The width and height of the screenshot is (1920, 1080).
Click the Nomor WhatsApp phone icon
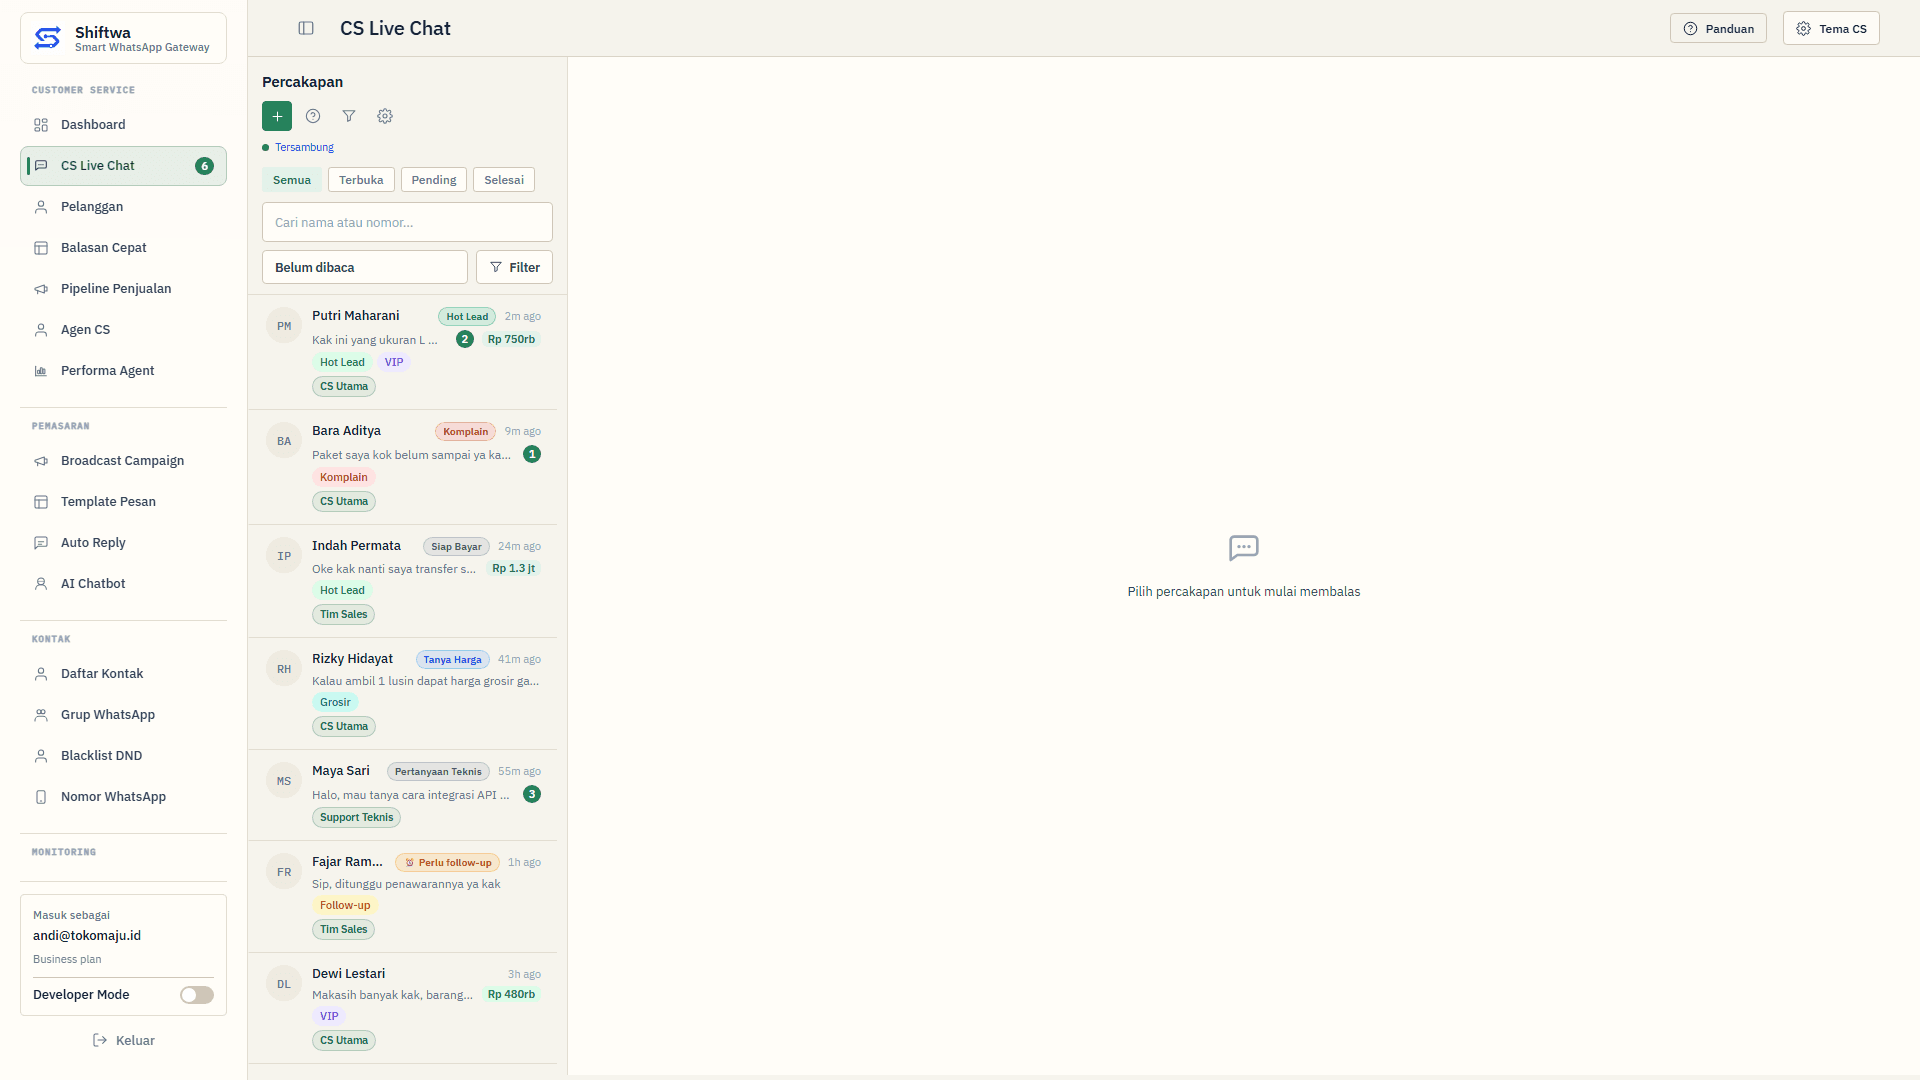[41, 797]
